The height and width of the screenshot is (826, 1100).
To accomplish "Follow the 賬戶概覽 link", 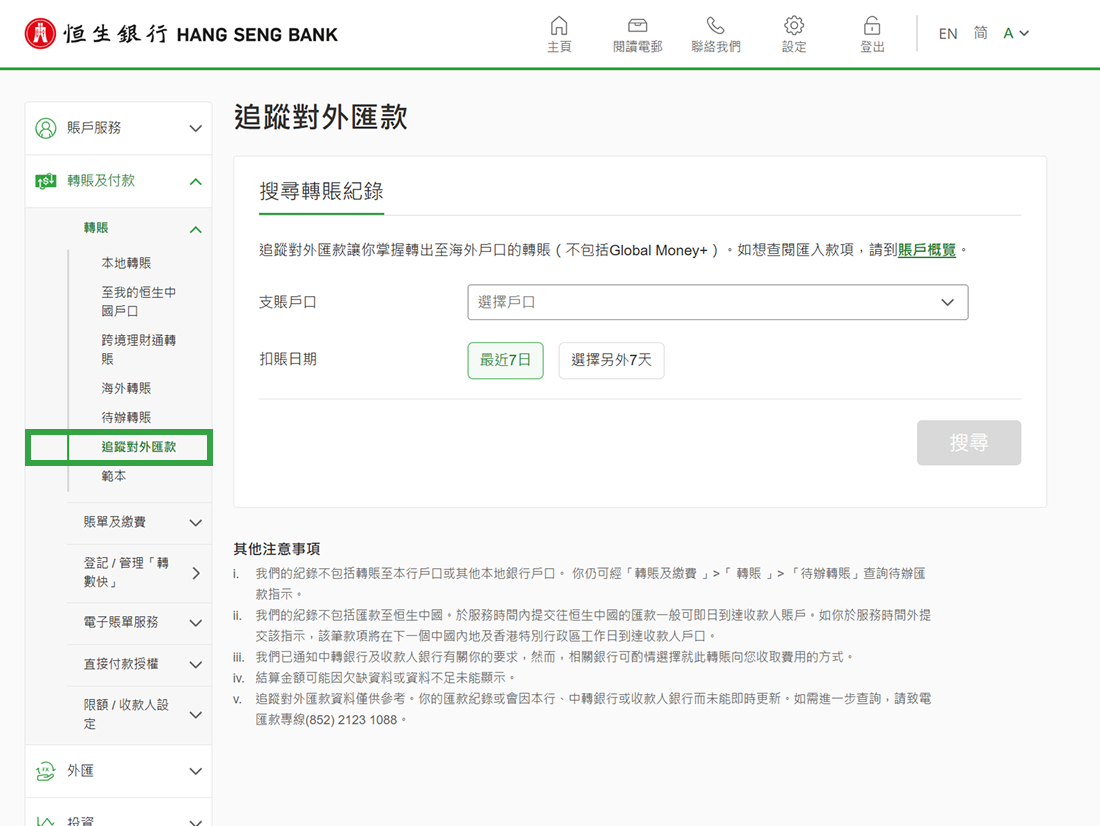I will pyautogui.click(x=927, y=250).
